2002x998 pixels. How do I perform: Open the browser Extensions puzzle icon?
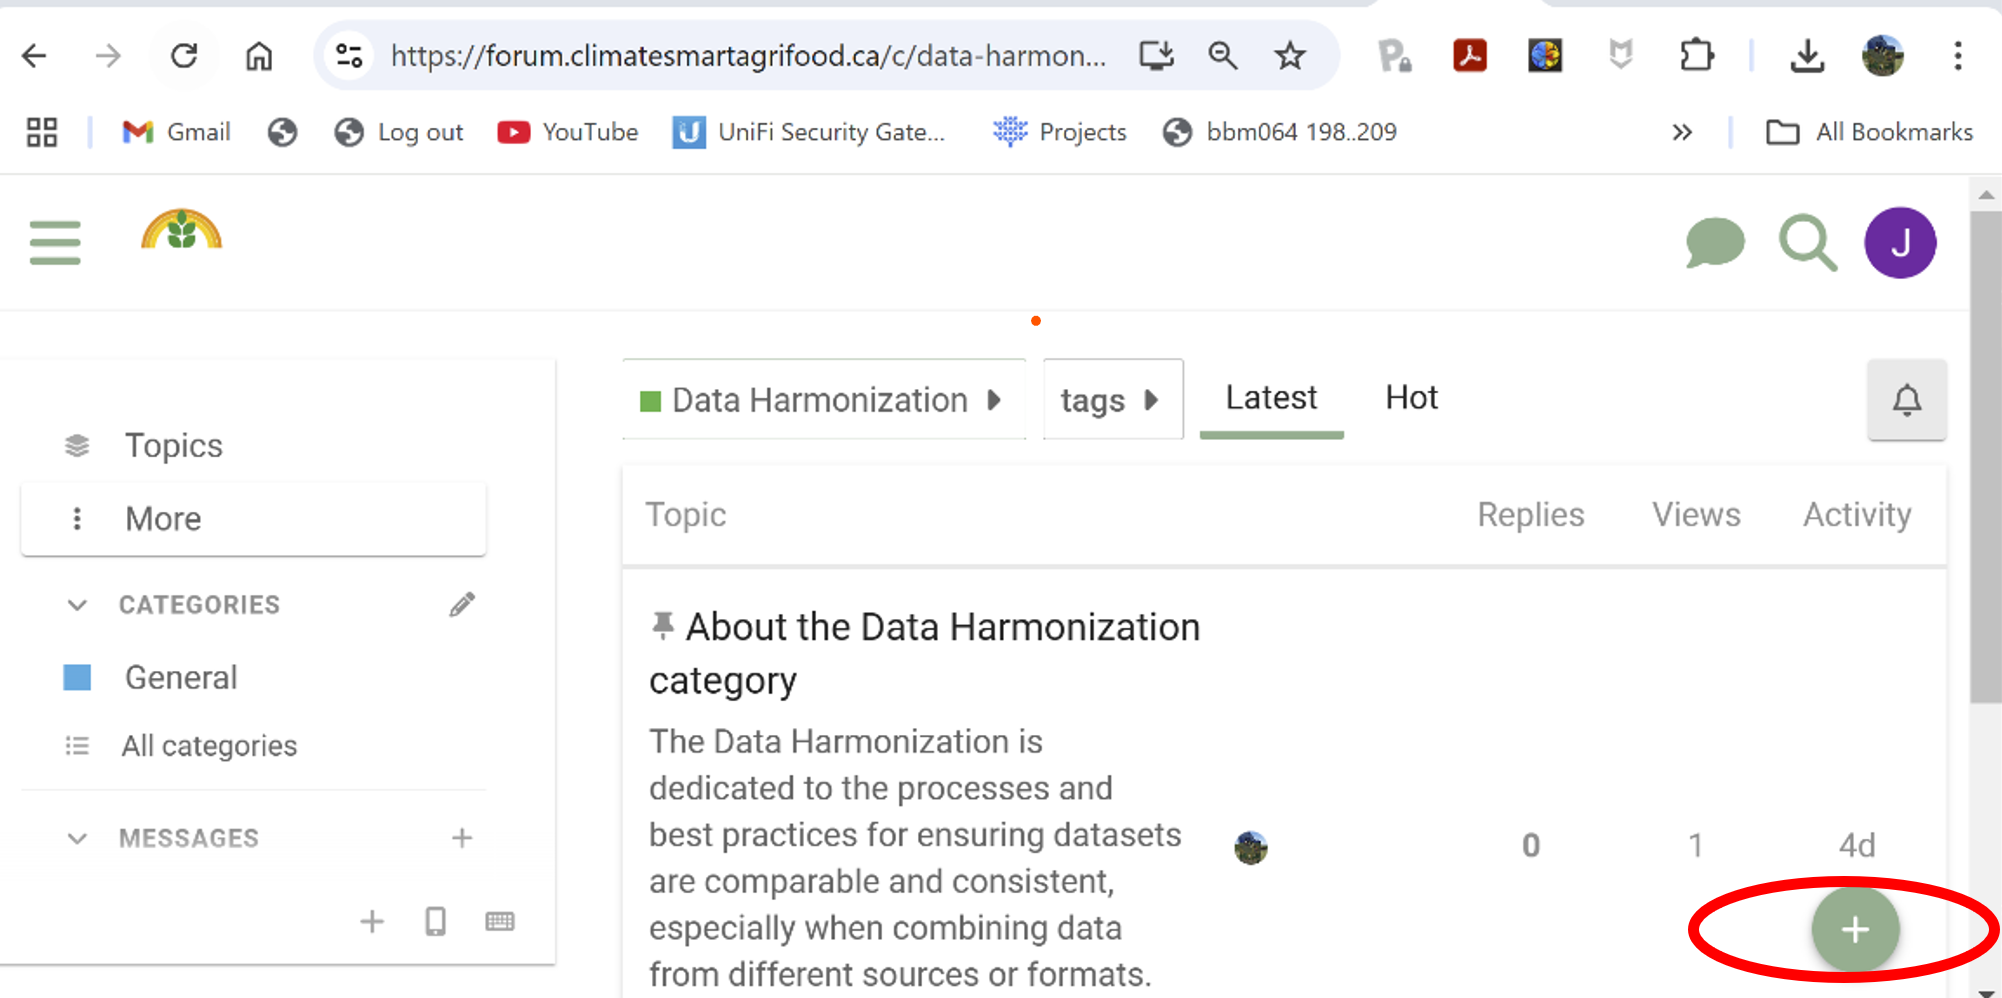(x=1696, y=56)
